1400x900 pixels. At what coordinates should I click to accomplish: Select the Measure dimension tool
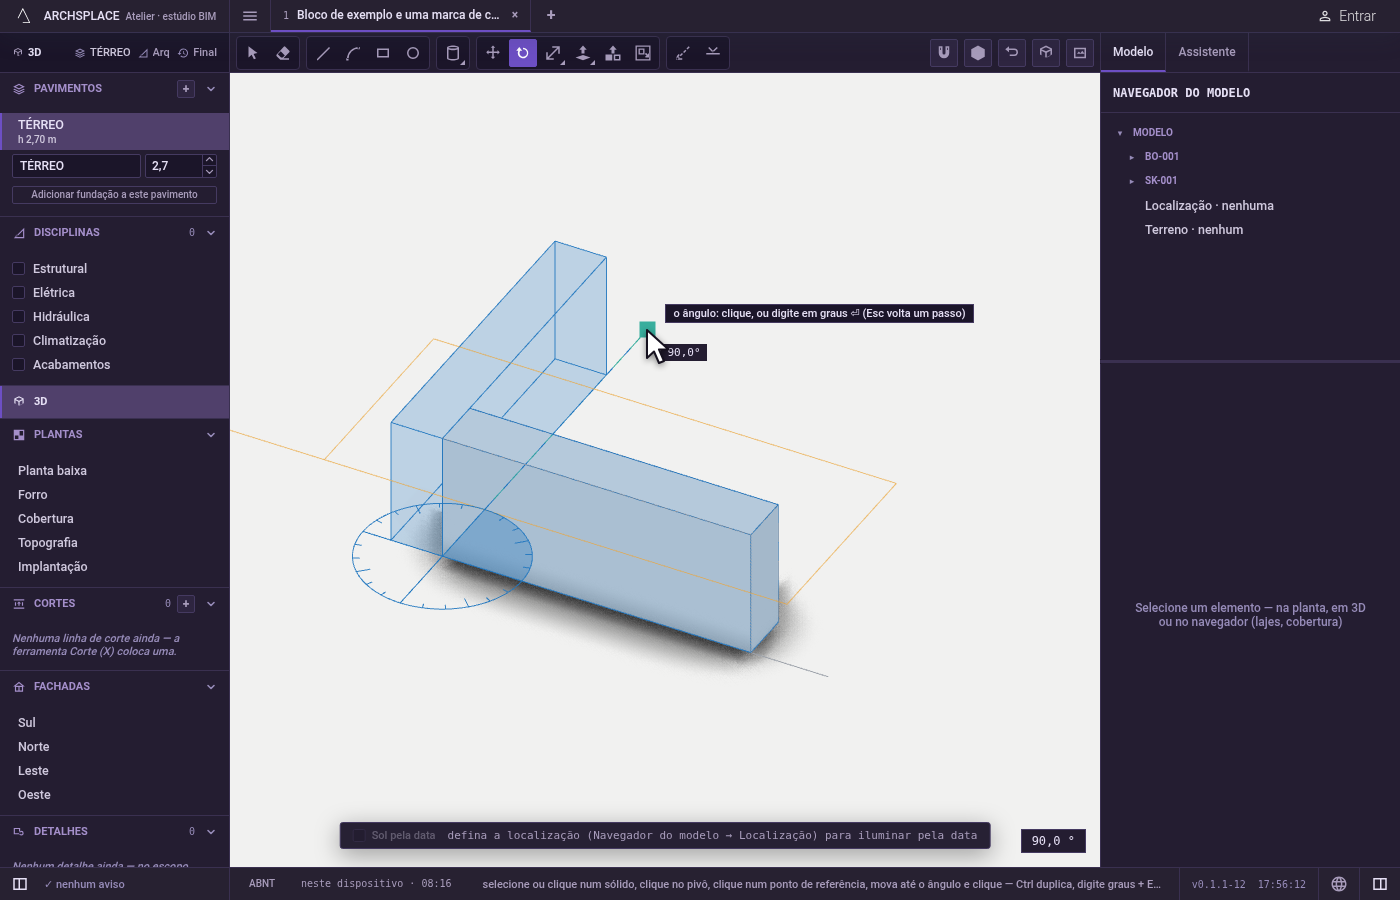[683, 53]
